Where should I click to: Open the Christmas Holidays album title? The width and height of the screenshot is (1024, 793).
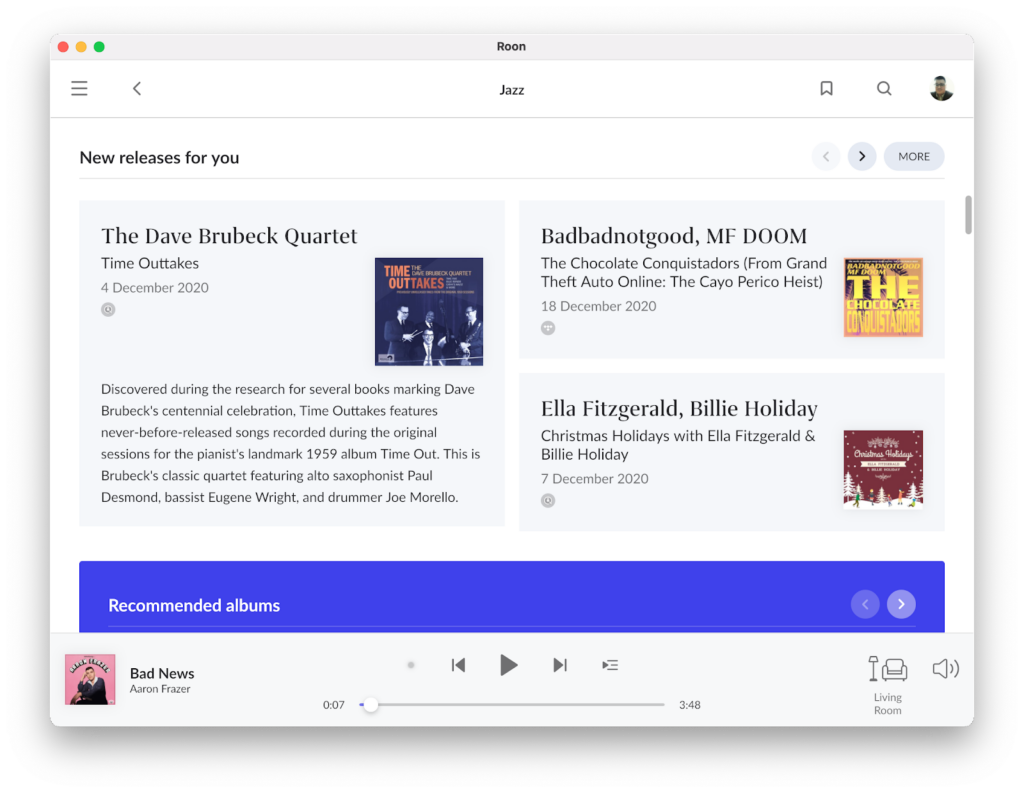[678, 445]
